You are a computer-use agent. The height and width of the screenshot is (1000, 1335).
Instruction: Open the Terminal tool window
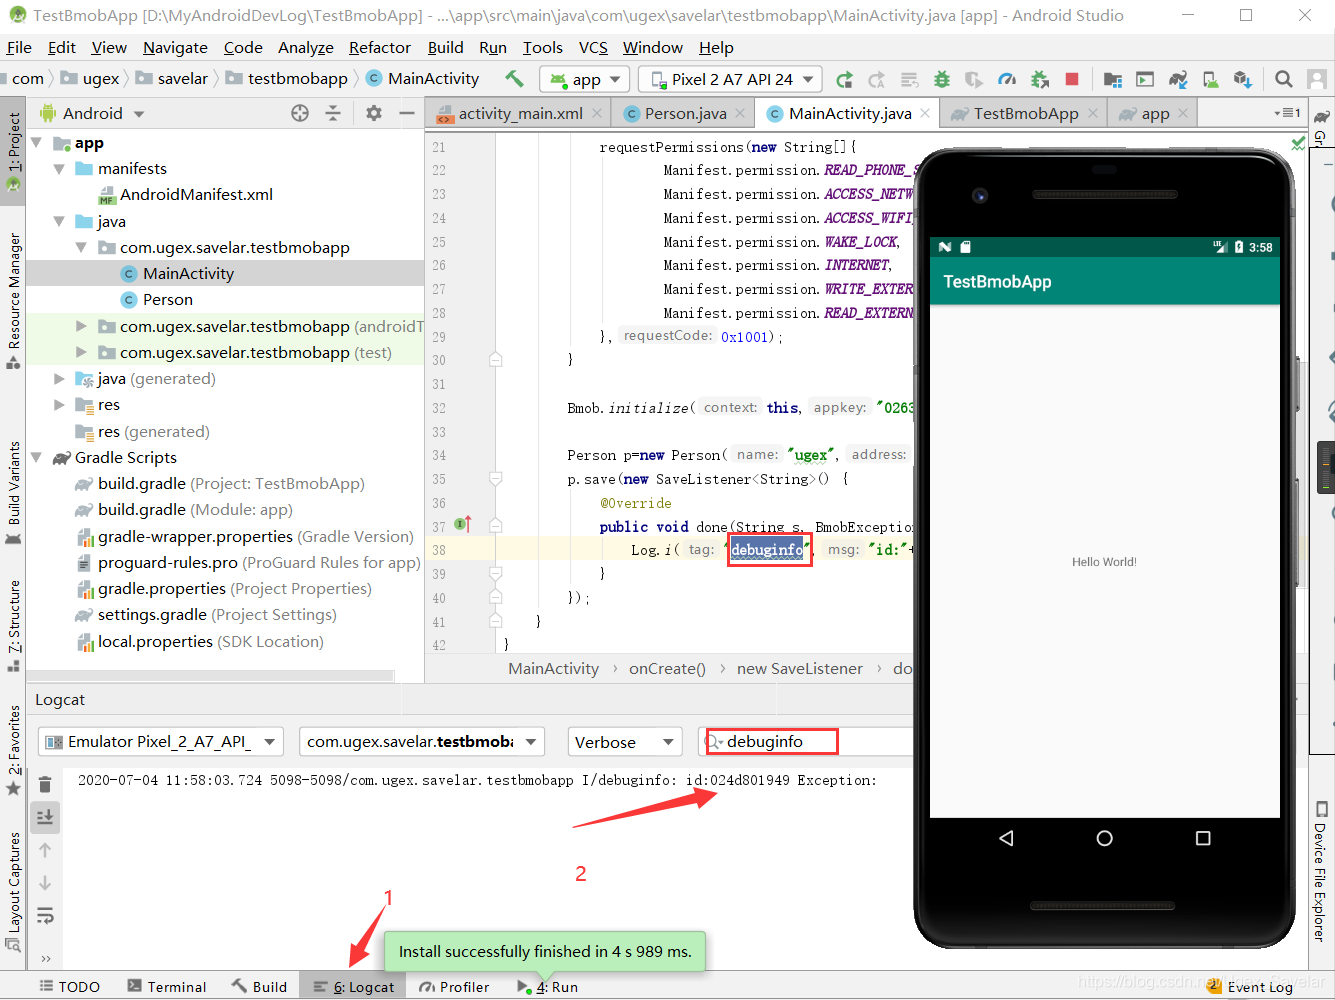coord(166,986)
